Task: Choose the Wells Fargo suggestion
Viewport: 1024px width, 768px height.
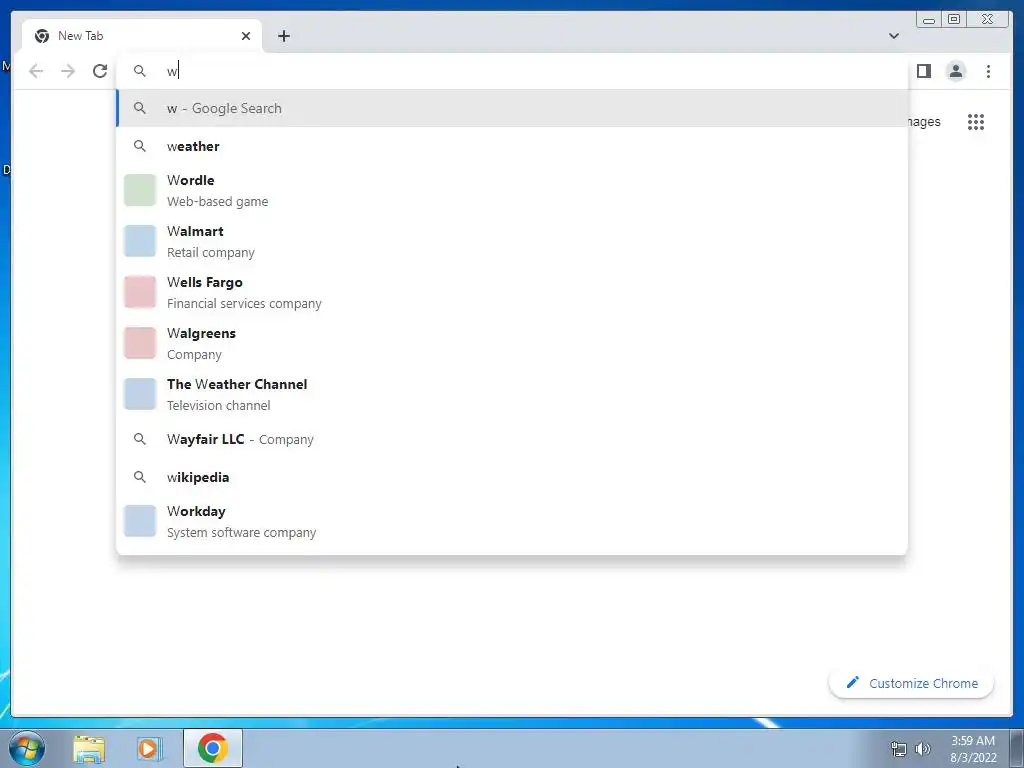Action: click(513, 292)
